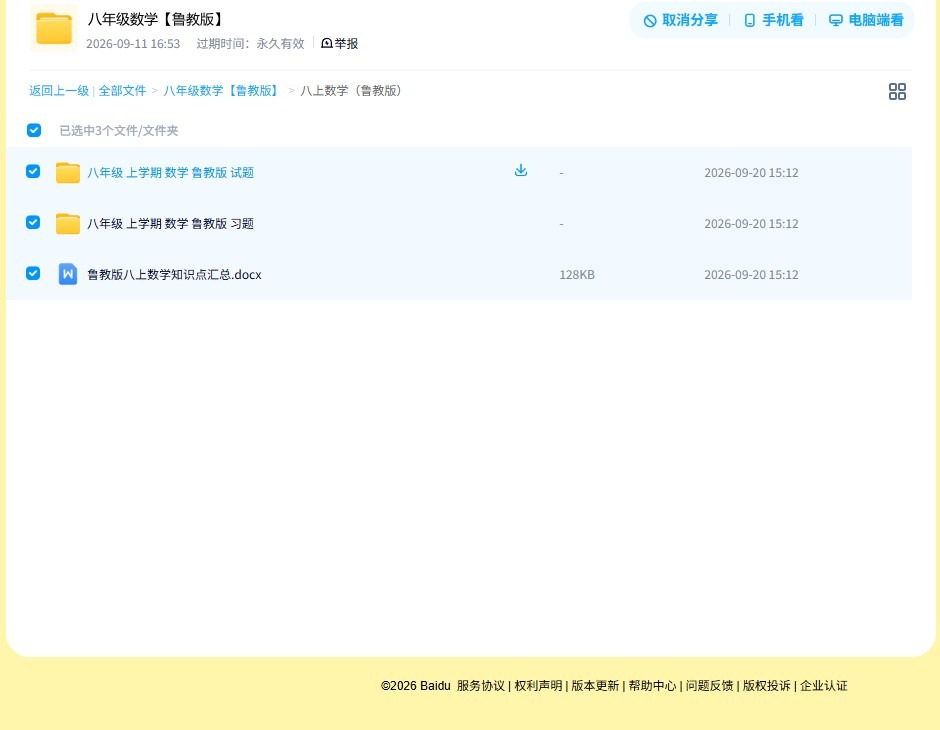Open 版本更新 footer link
This screenshot has width=940, height=730.
pos(595,686)
